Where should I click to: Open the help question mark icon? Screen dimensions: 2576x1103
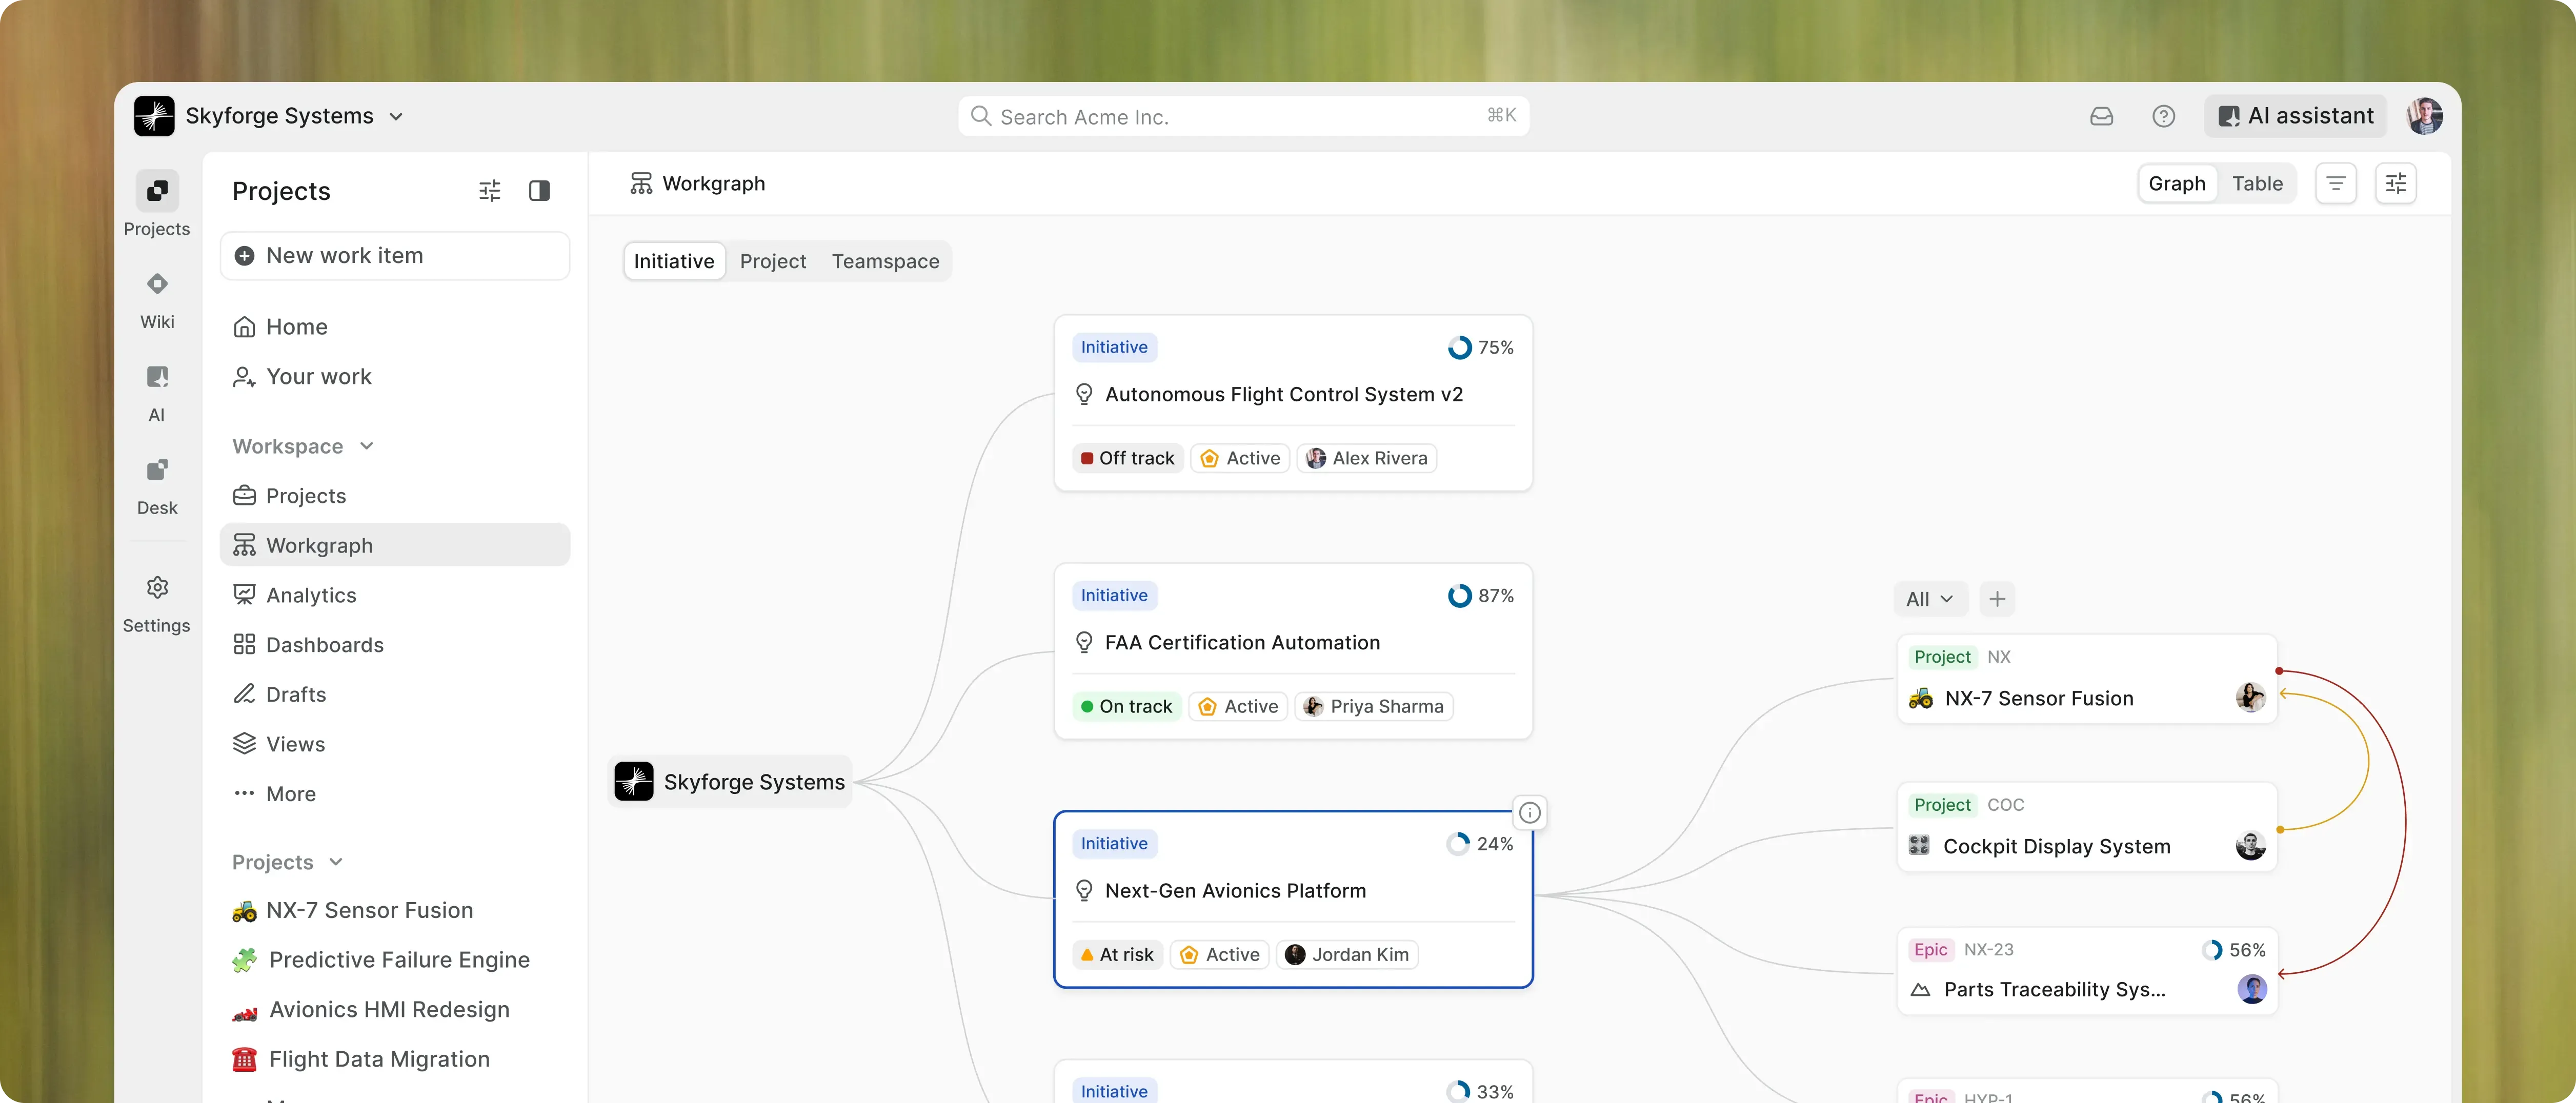[2163, 116]
